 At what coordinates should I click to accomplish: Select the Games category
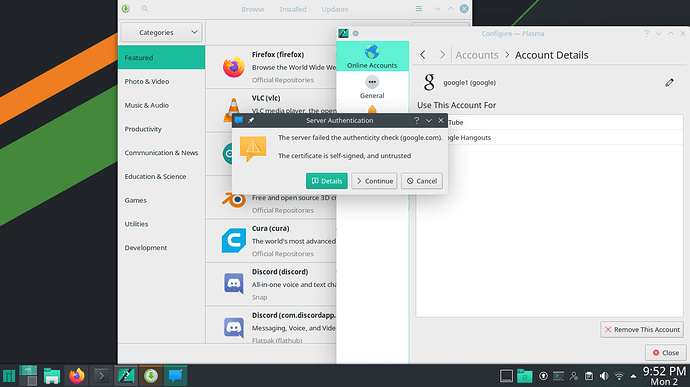[x=161, y=200]
